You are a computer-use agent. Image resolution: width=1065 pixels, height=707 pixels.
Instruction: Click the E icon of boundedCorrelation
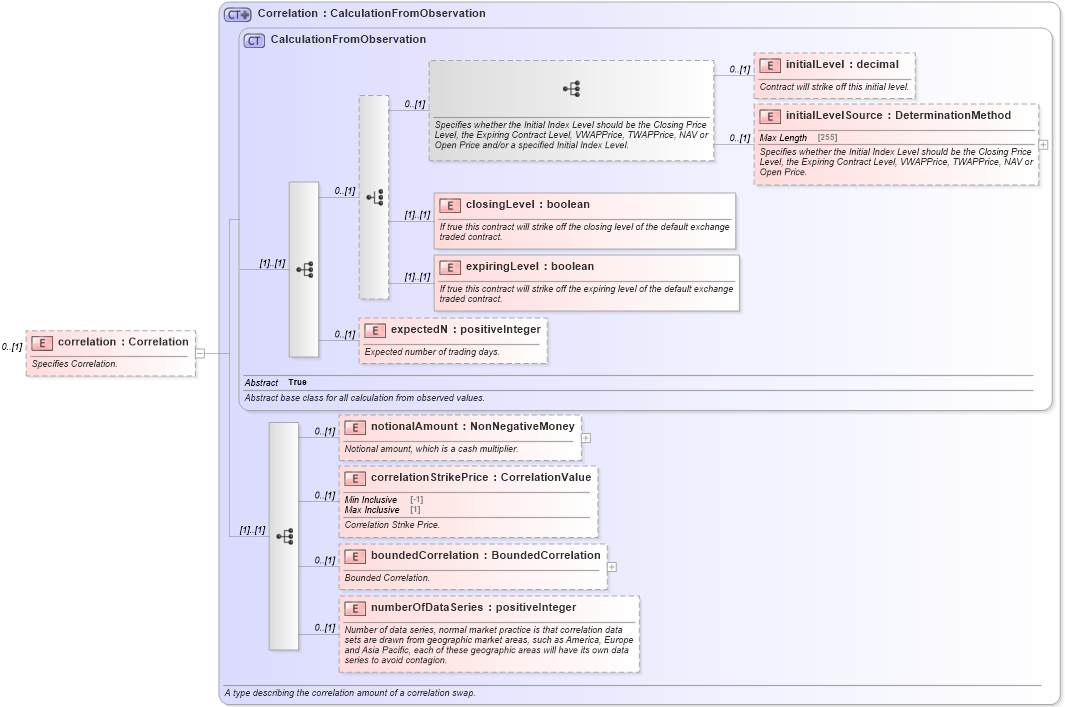point(355,556)
